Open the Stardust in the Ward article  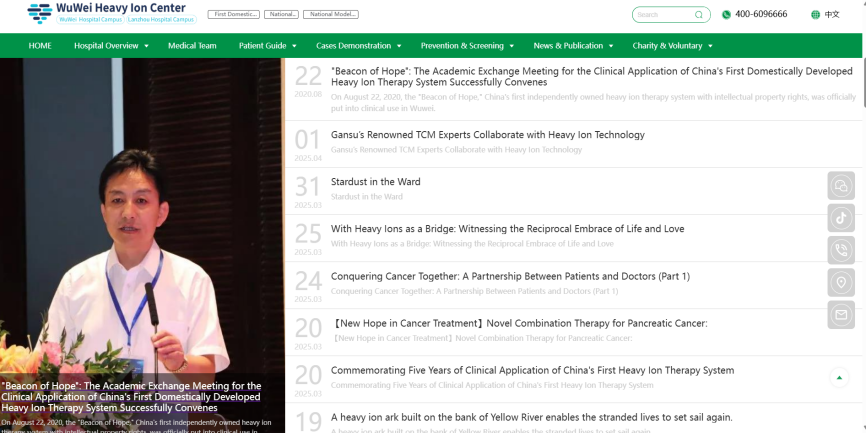point(376,182)
